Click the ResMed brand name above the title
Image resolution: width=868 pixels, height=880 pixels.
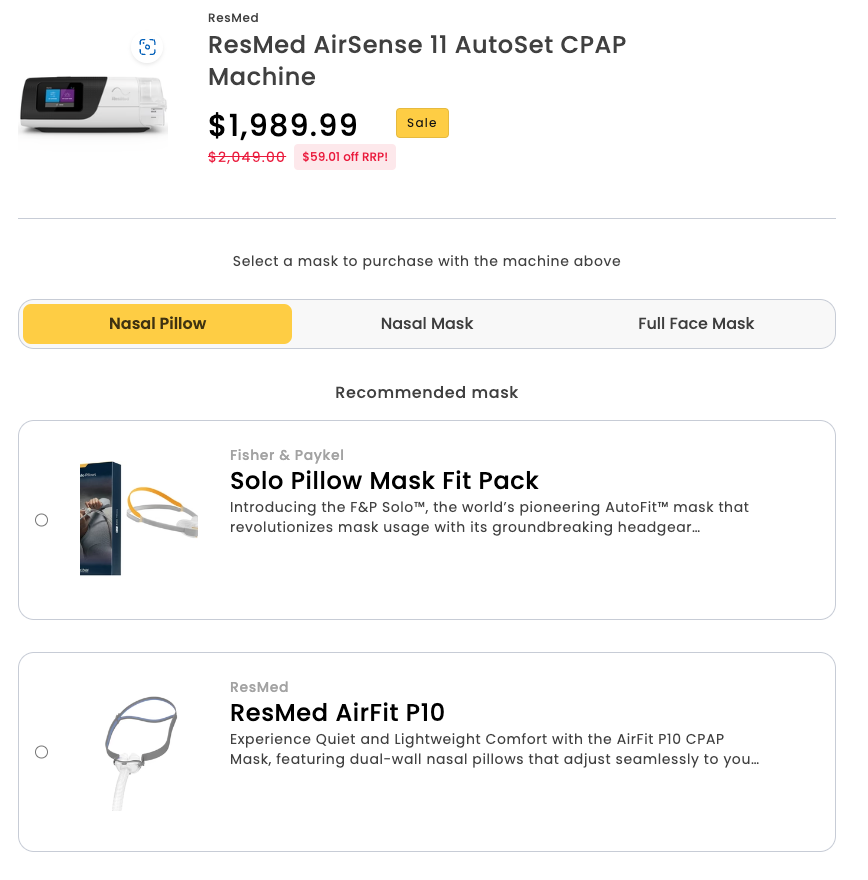pyautogui.click(x=233, y=17)
